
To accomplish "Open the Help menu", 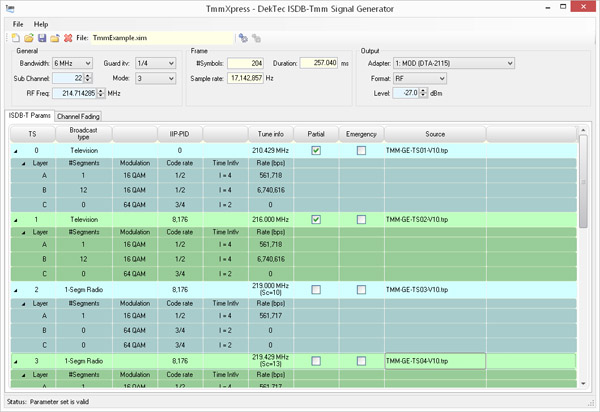I will point(41,24).
